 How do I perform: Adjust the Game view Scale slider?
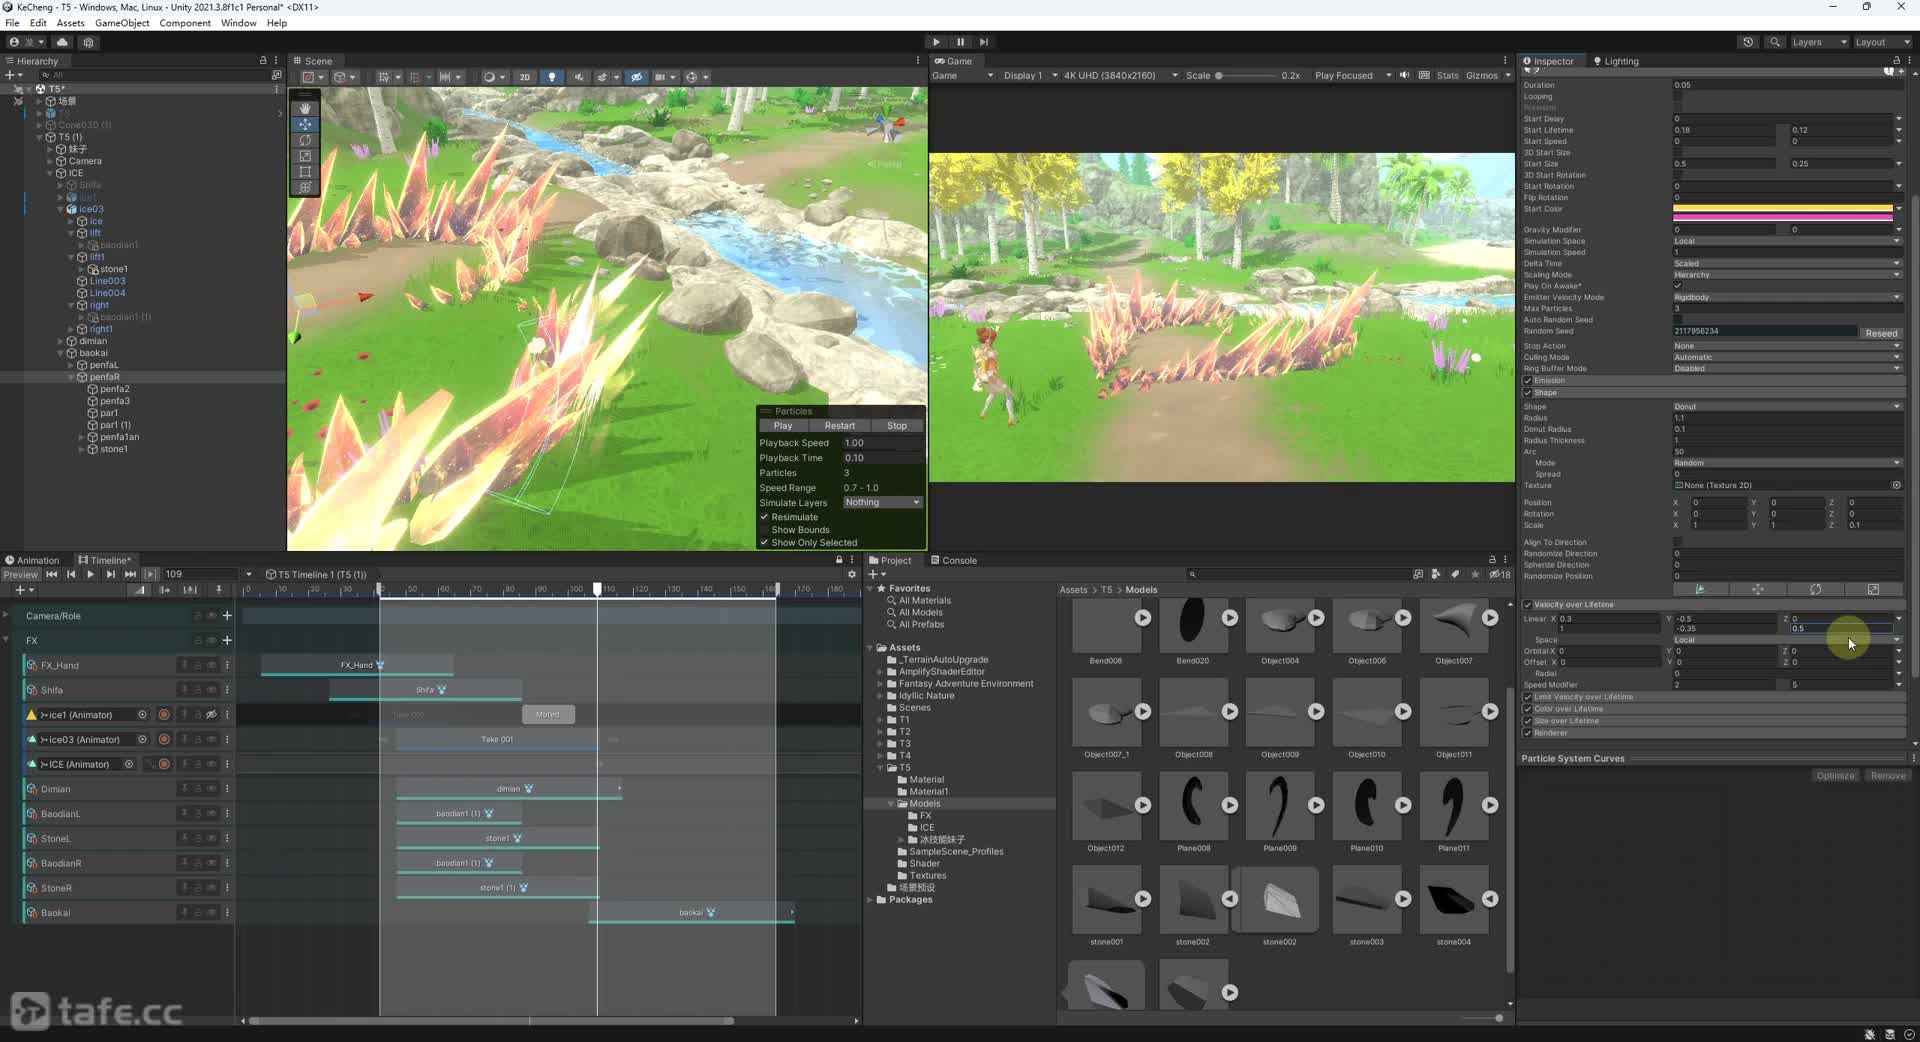(x=1245, y=76)
